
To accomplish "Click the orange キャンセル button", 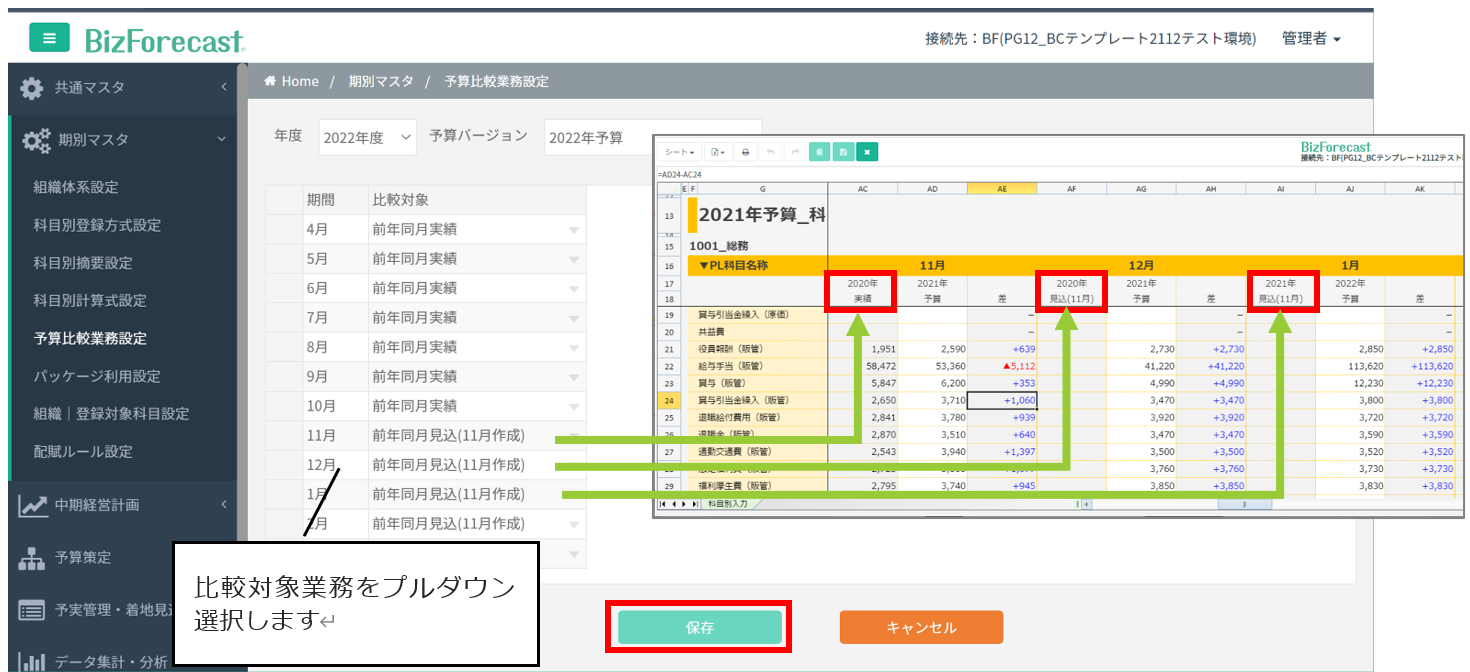I will coord(921,628).
